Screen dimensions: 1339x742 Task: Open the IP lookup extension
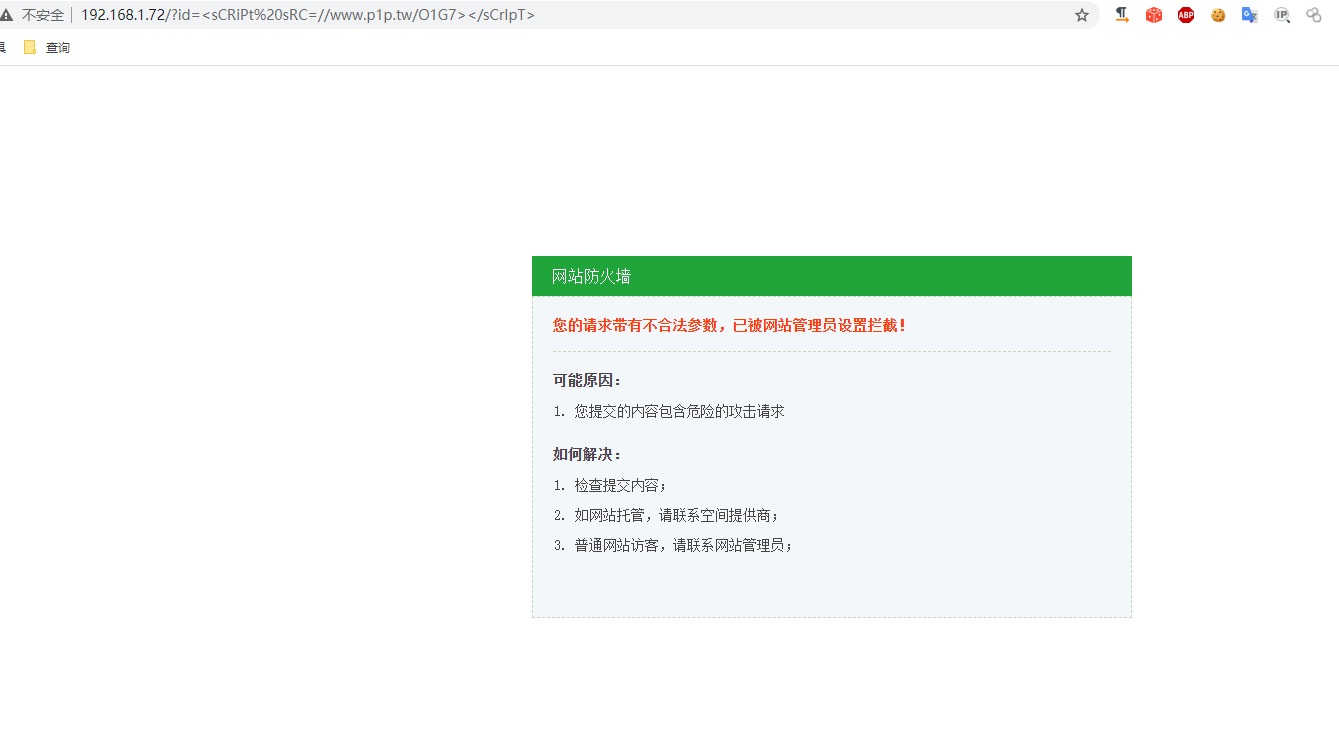(x=1282, y=15)
